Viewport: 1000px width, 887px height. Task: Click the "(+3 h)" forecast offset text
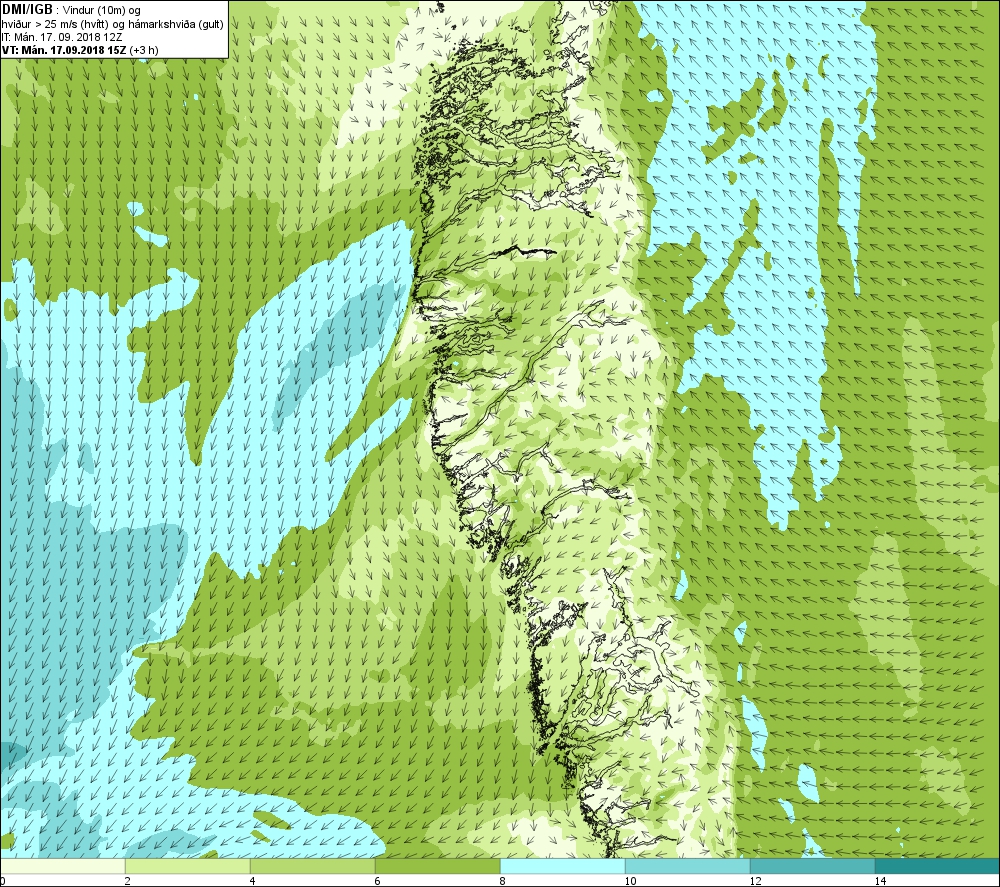coord(144,50)
